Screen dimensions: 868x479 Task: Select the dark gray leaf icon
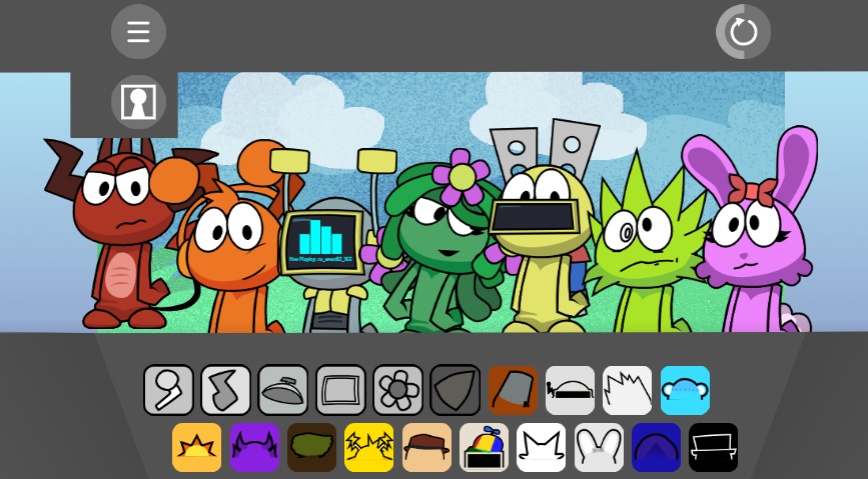455,390
